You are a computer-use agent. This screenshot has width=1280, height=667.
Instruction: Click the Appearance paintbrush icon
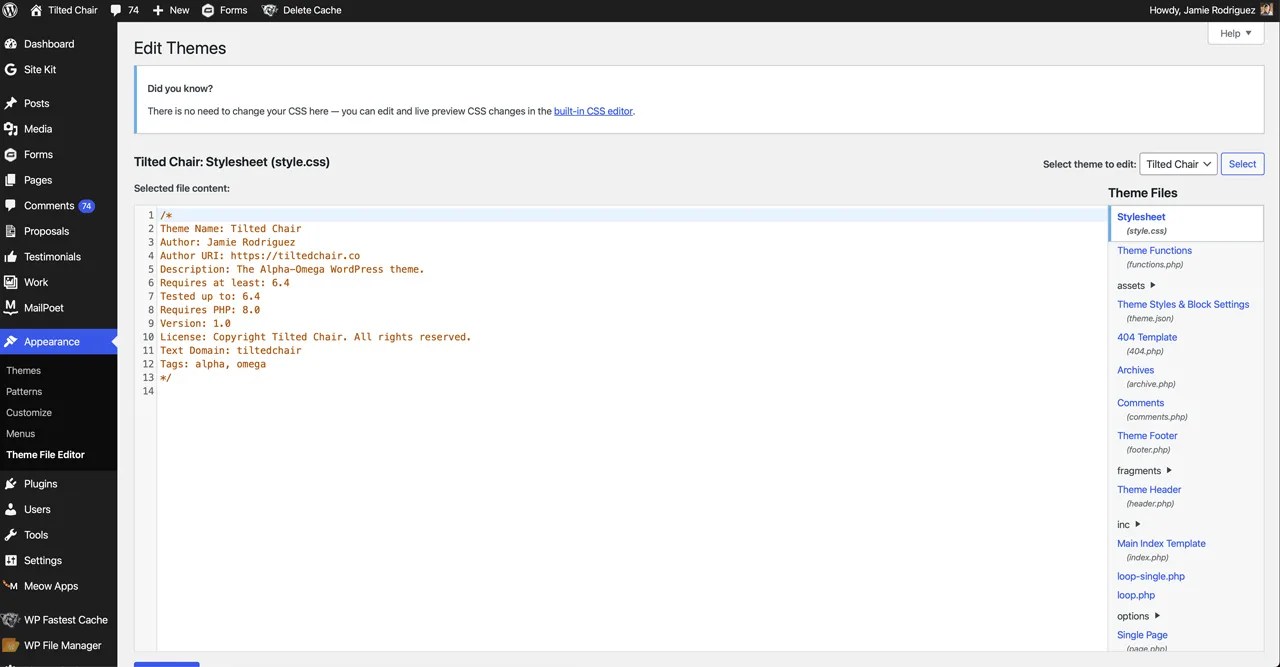(x=11, y=342)
